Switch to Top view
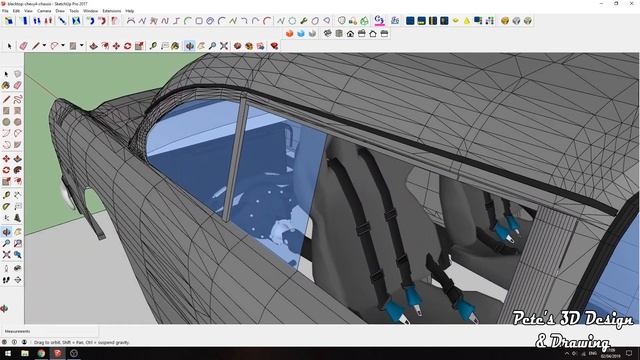This screenshot has width=640, height=360. pos(339,33)
